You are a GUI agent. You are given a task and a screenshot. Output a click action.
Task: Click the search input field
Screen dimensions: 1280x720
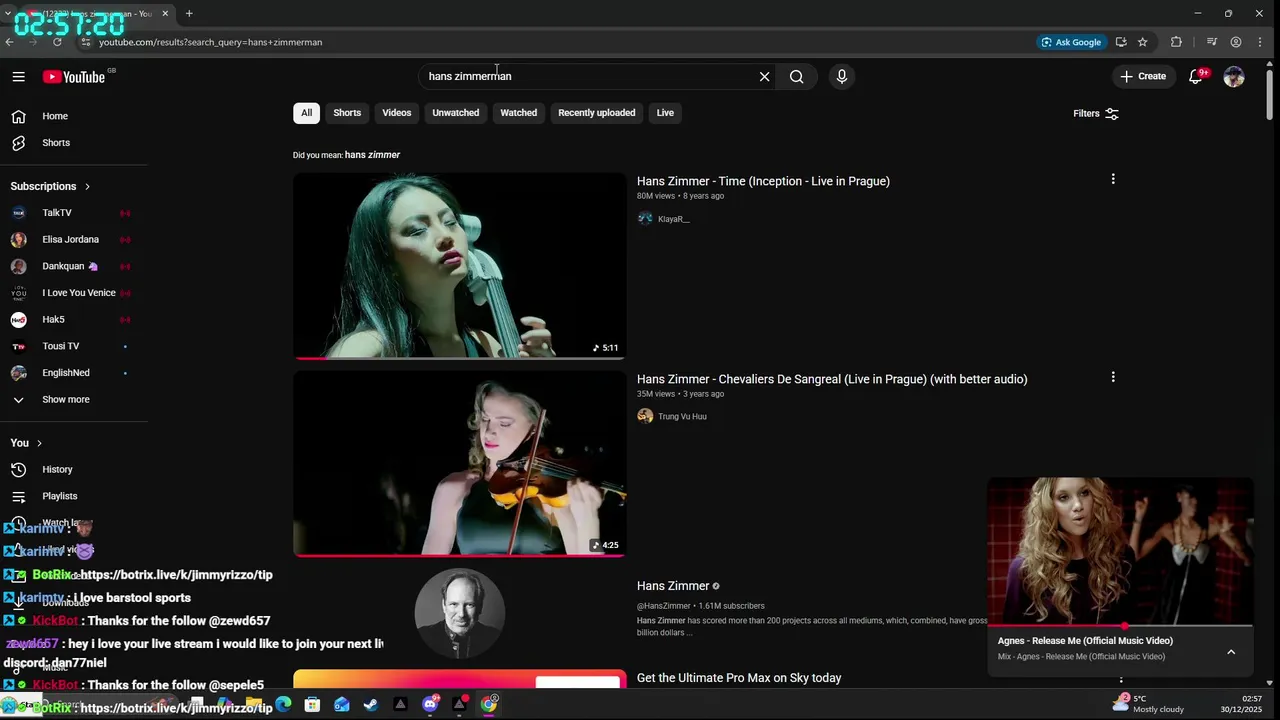point(590,76)
